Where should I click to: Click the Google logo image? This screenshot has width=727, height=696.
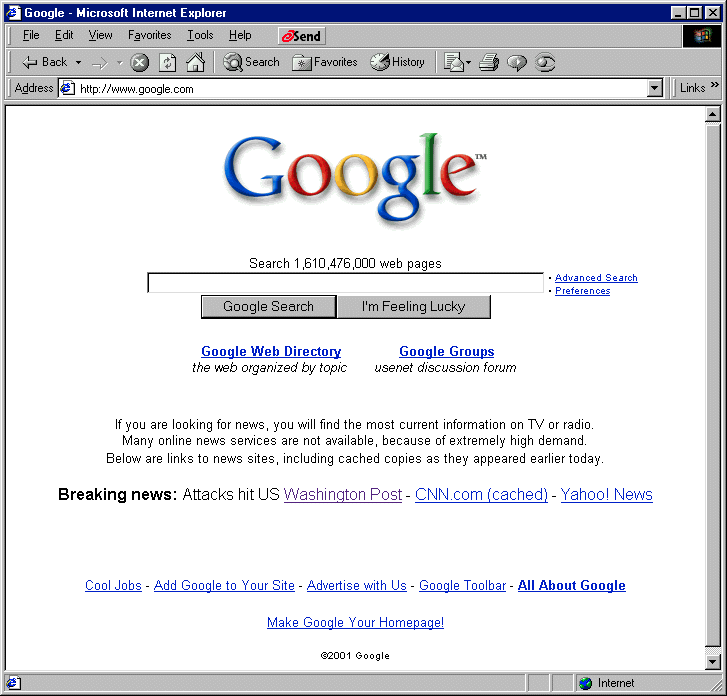tap(355, 180)
